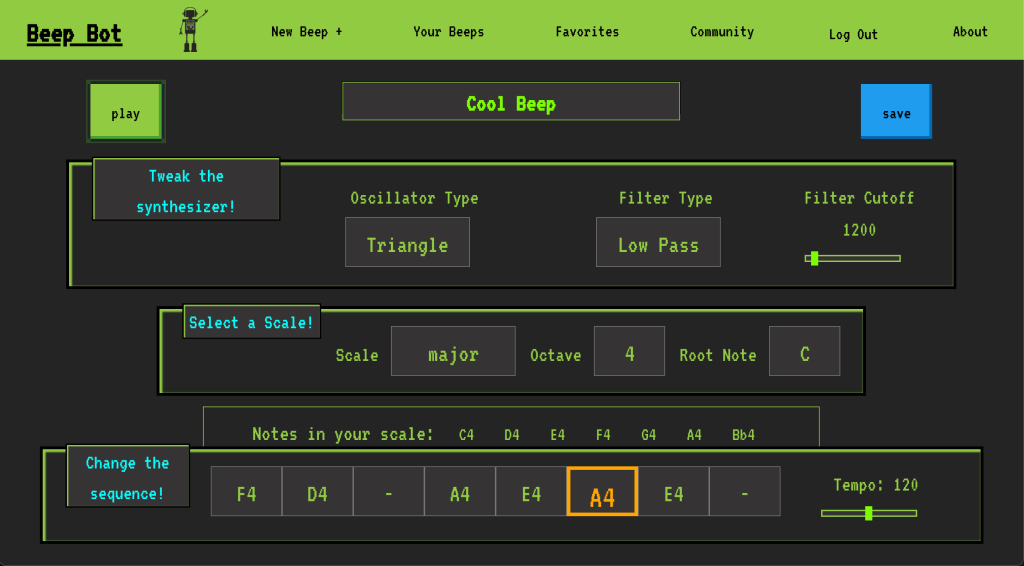
Task: Open the About page
Action: (970, 32)
